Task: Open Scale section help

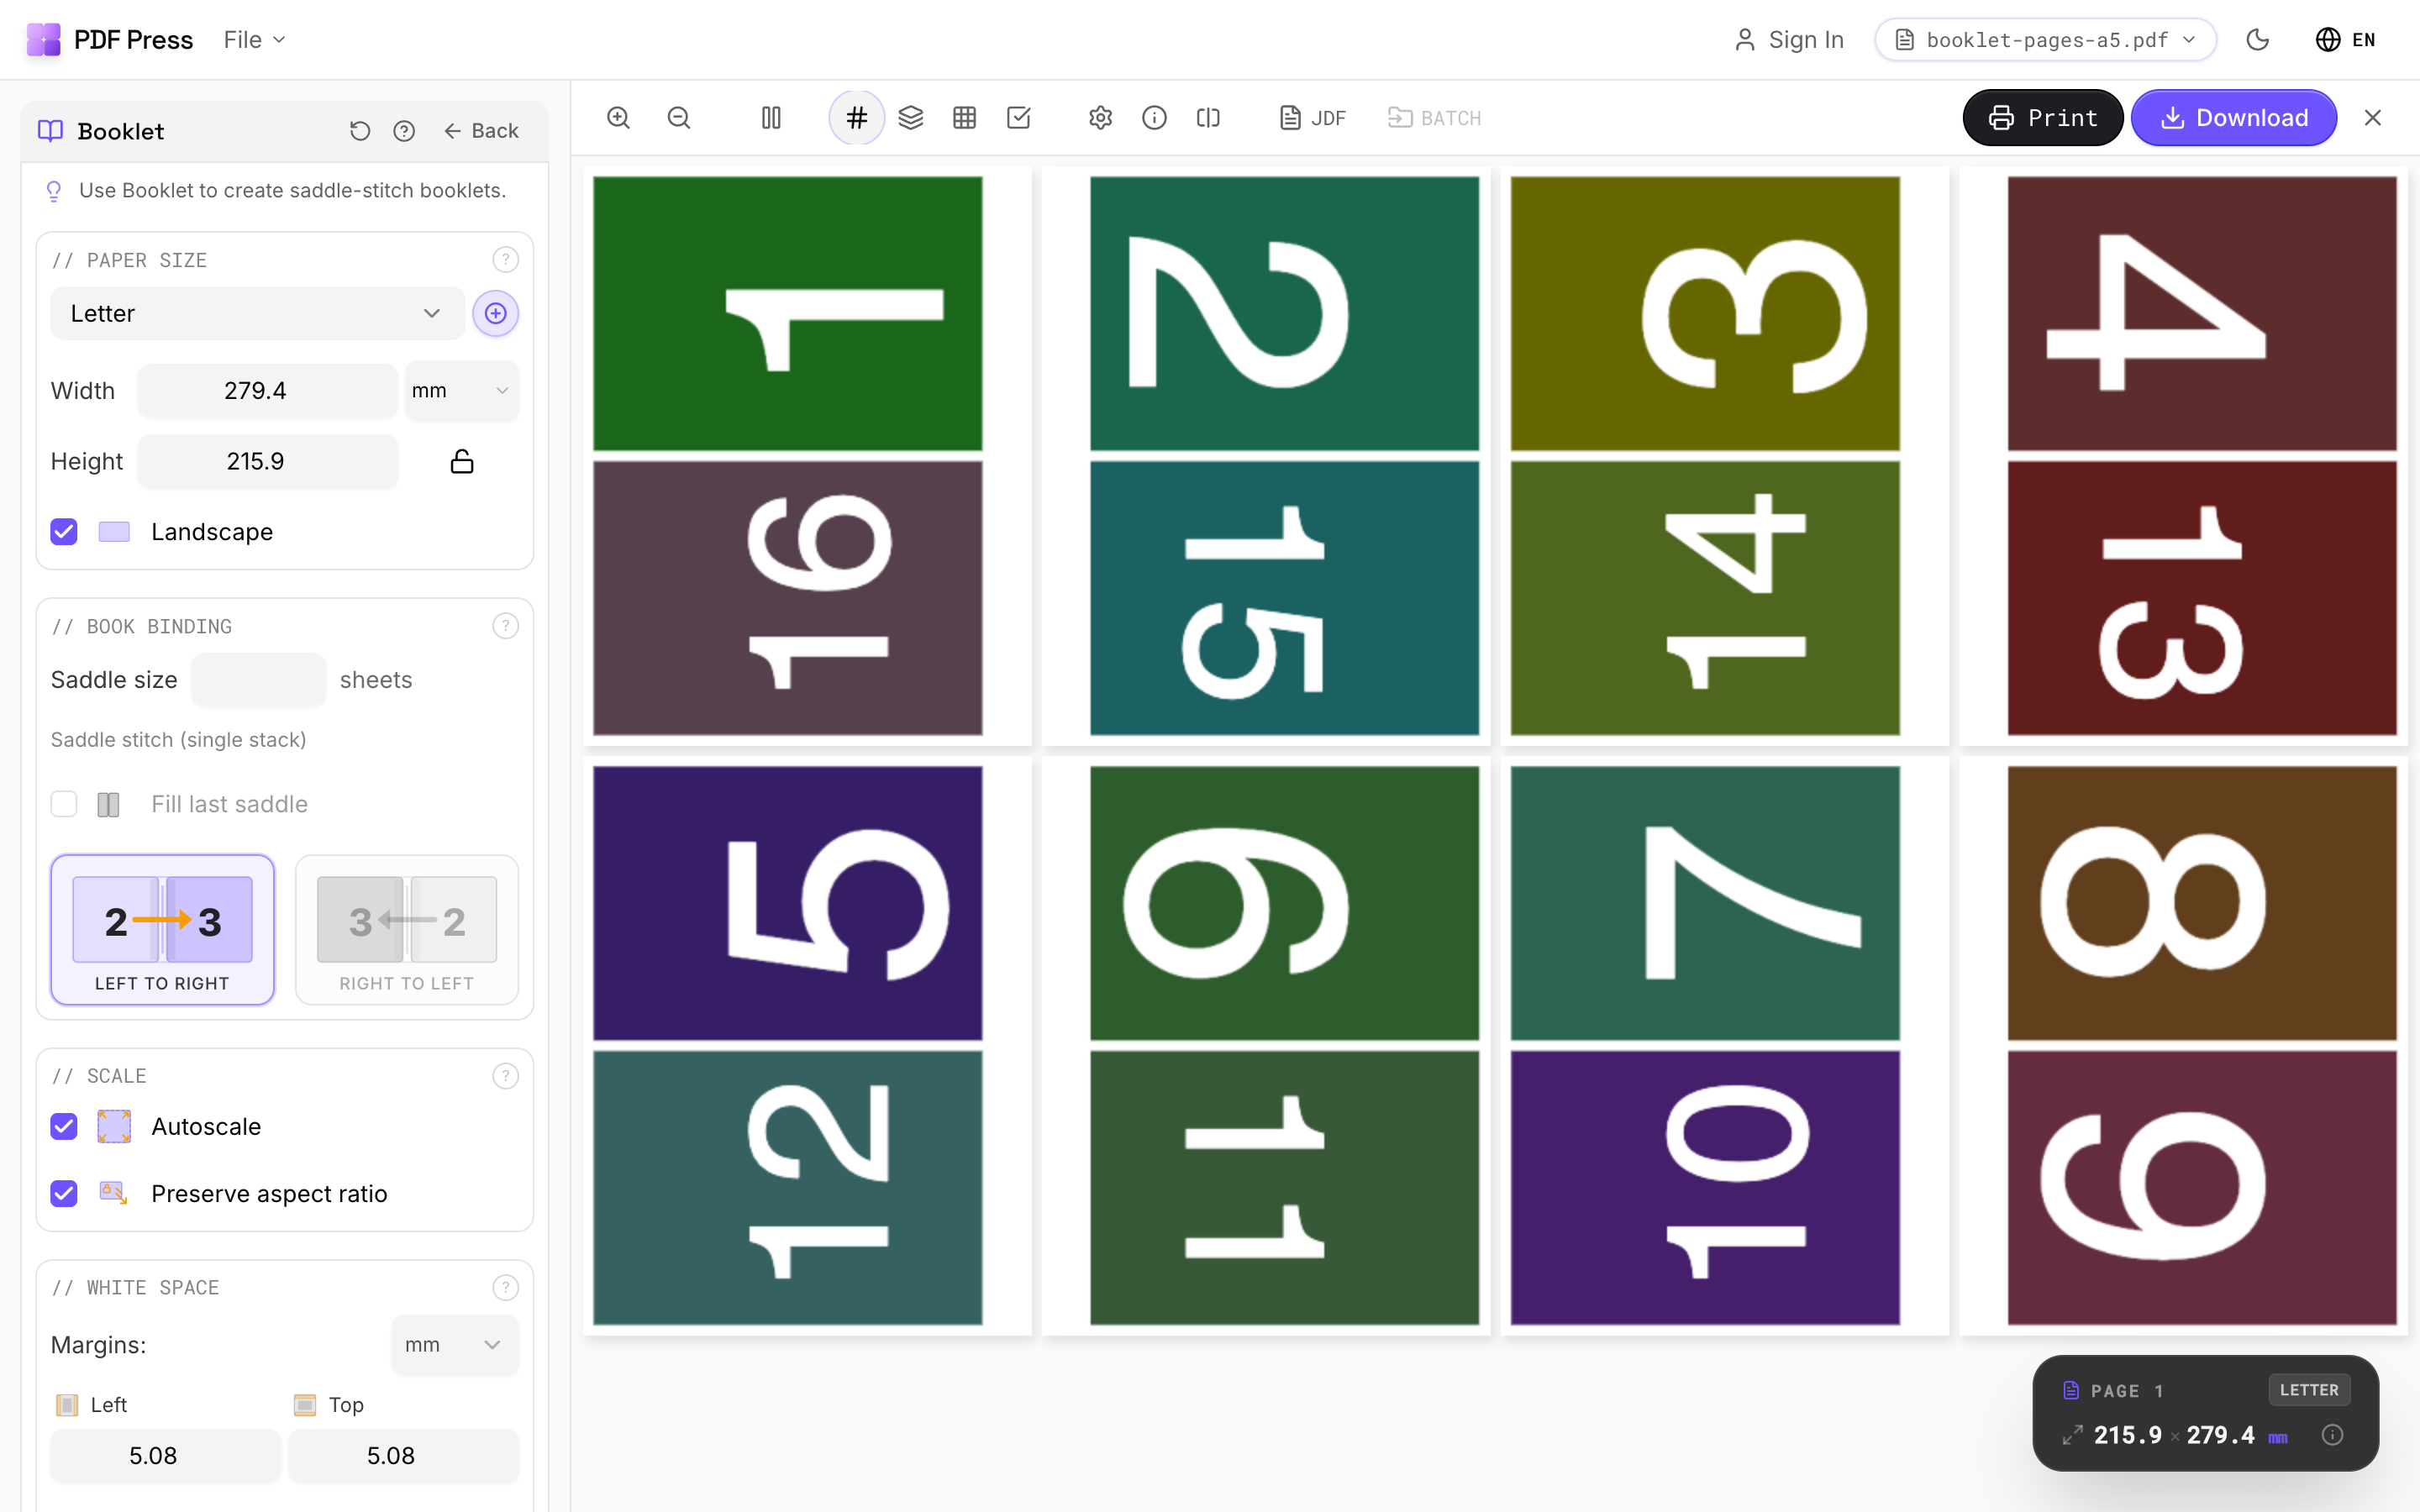Action: click(505, 1076)
